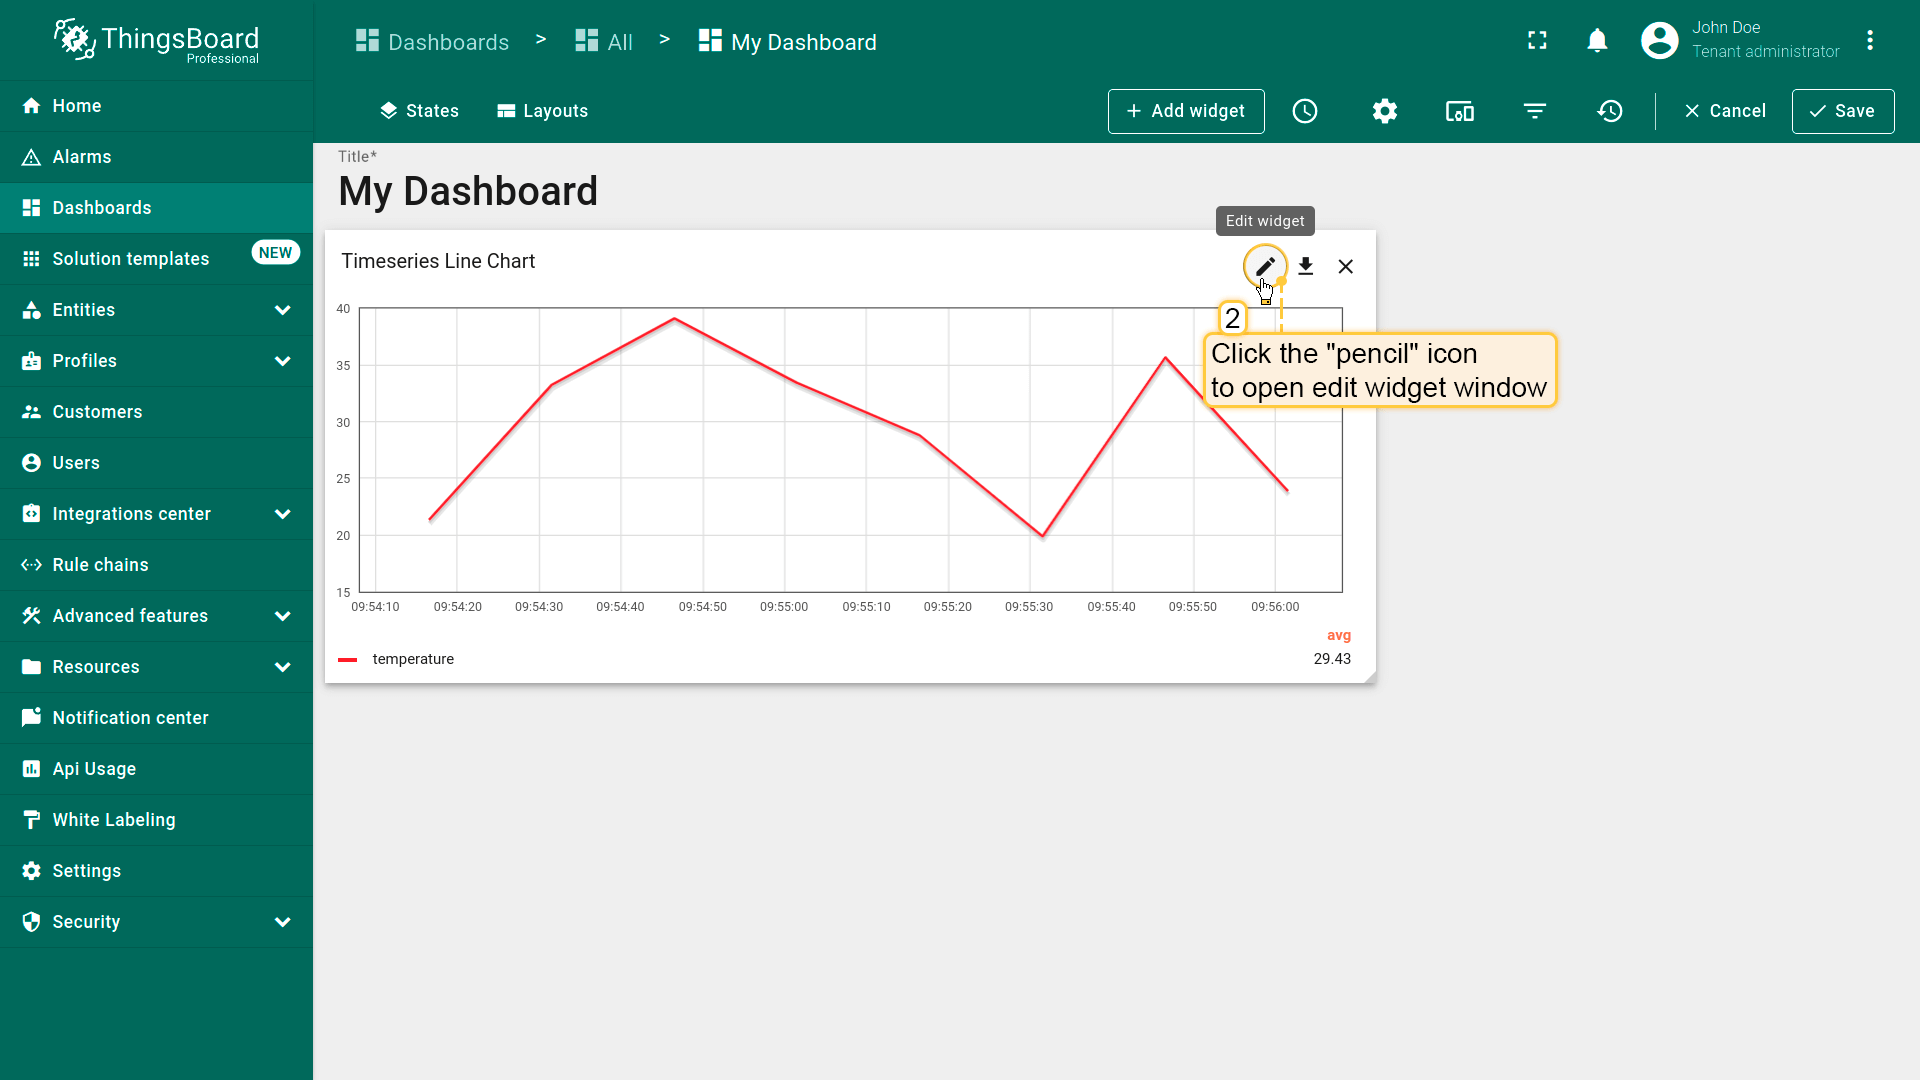Click the pencil Edit widget icon
This screenshot has height=1080, width=1920.
coord(1265,266)
